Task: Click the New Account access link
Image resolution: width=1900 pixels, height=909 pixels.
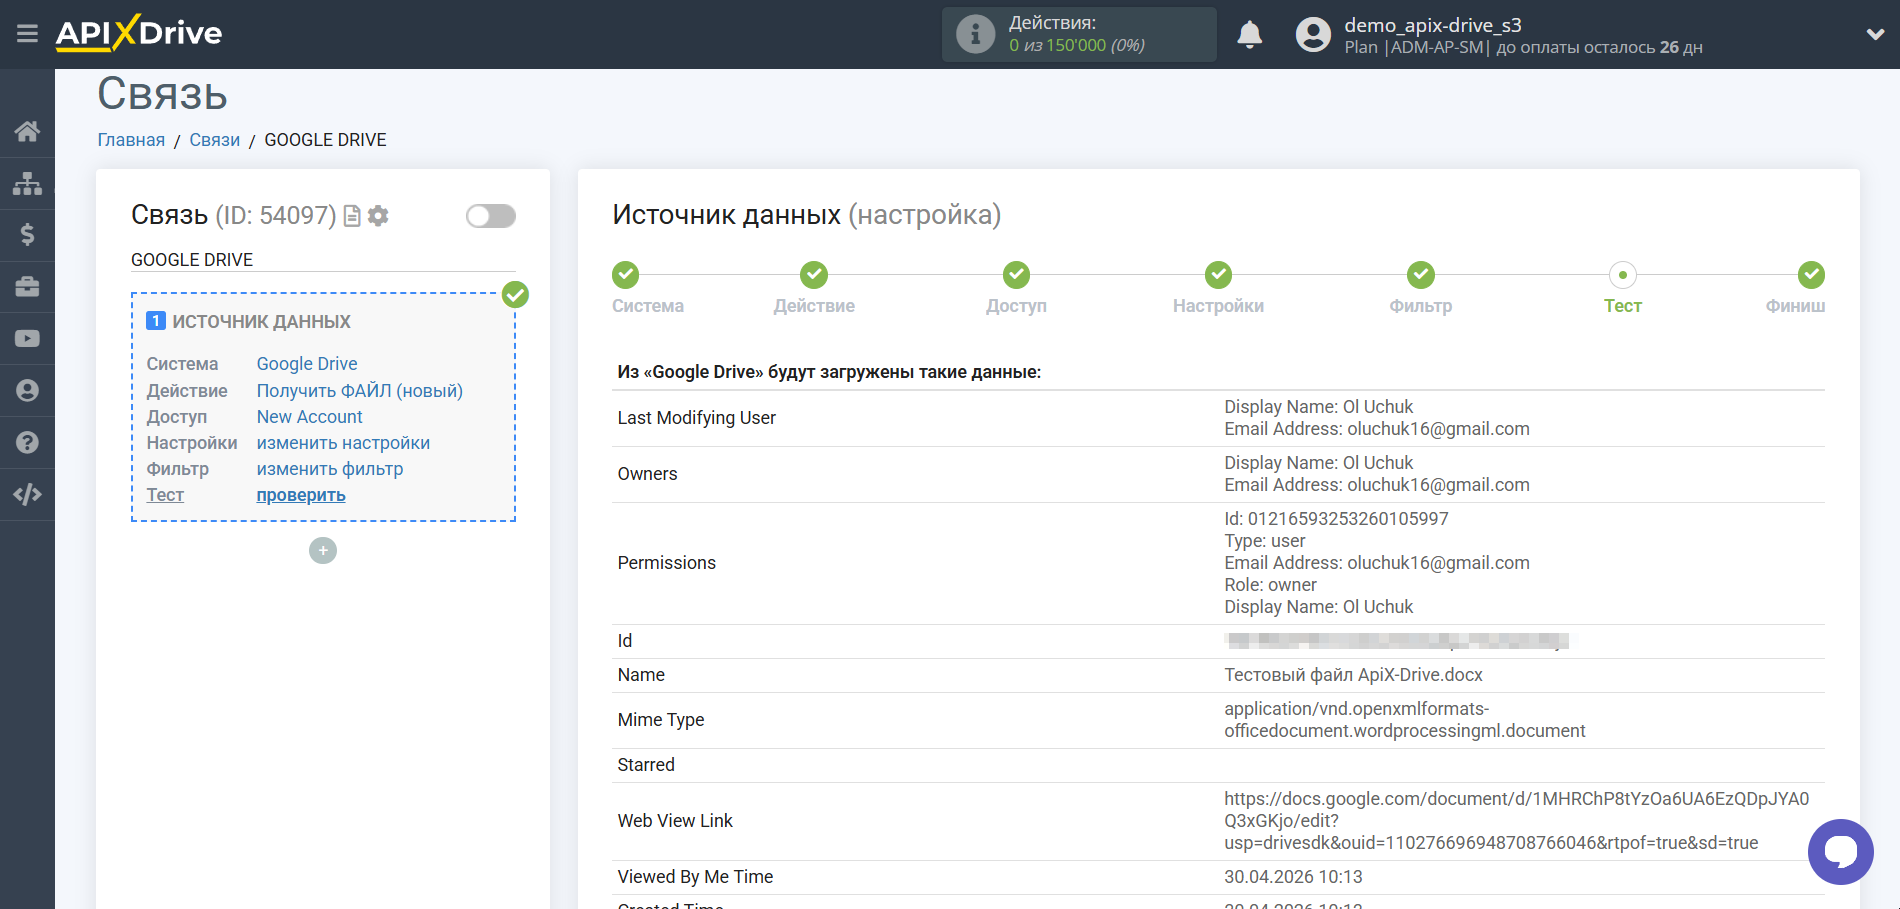Action: click(x=310, y=417)
